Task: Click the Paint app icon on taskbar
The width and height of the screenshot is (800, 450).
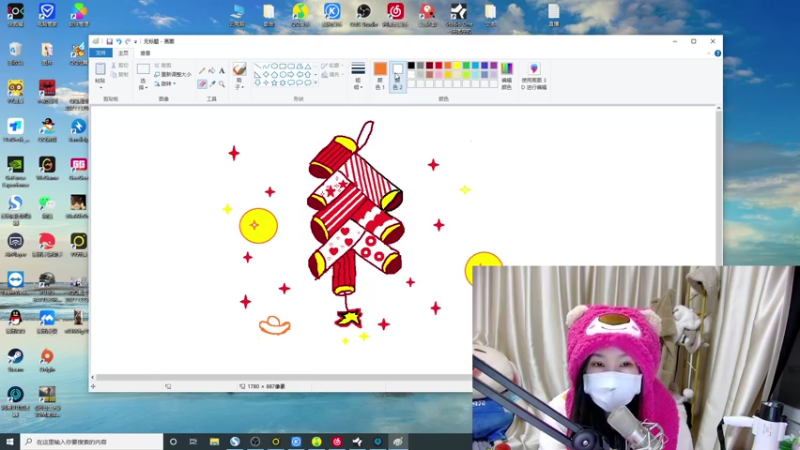Action: point(398,442)
